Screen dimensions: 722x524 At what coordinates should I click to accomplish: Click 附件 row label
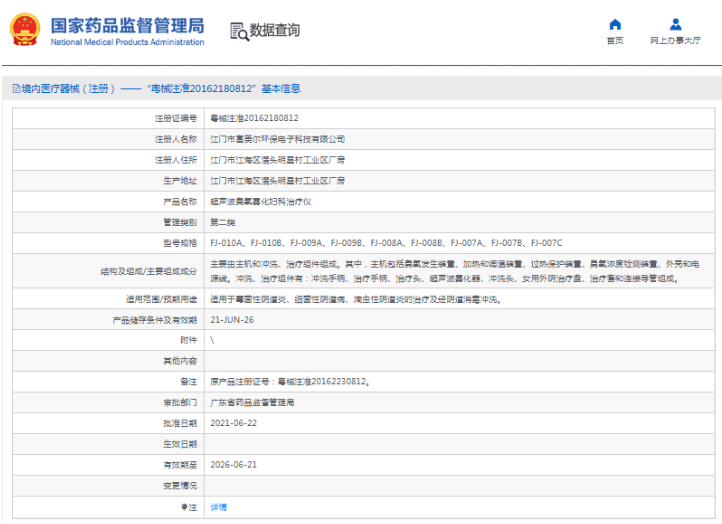click(189, 340)
